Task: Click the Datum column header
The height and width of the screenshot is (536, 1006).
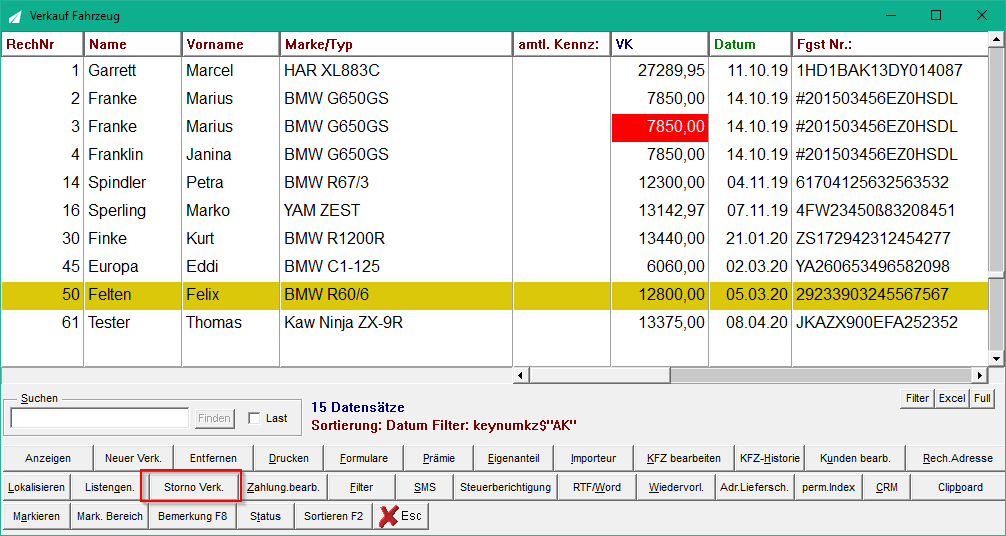Action: [750, 44]
